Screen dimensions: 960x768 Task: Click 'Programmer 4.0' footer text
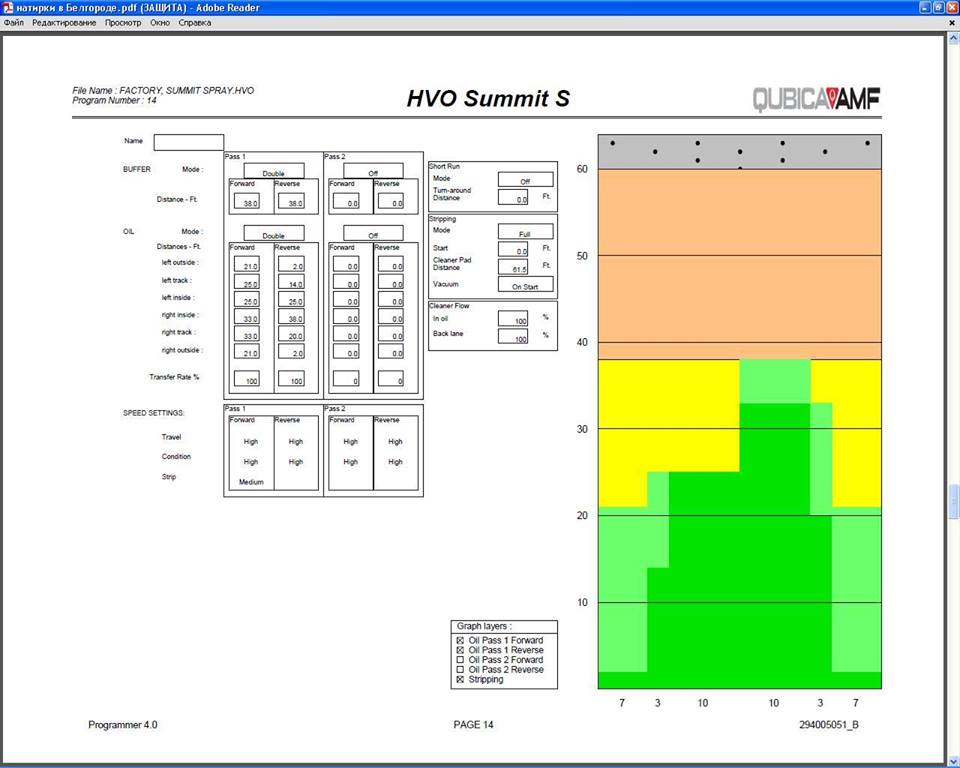[122, 725]
